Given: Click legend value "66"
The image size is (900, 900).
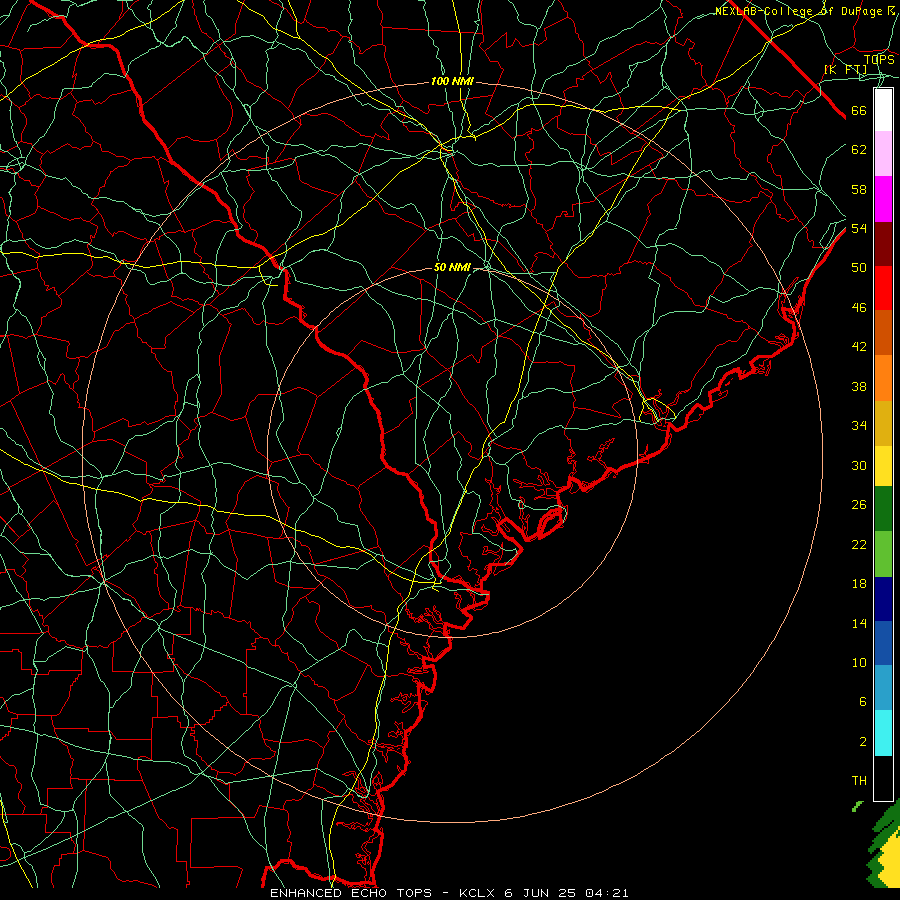Looking at the screenshot, I should (x=859, y=111).
